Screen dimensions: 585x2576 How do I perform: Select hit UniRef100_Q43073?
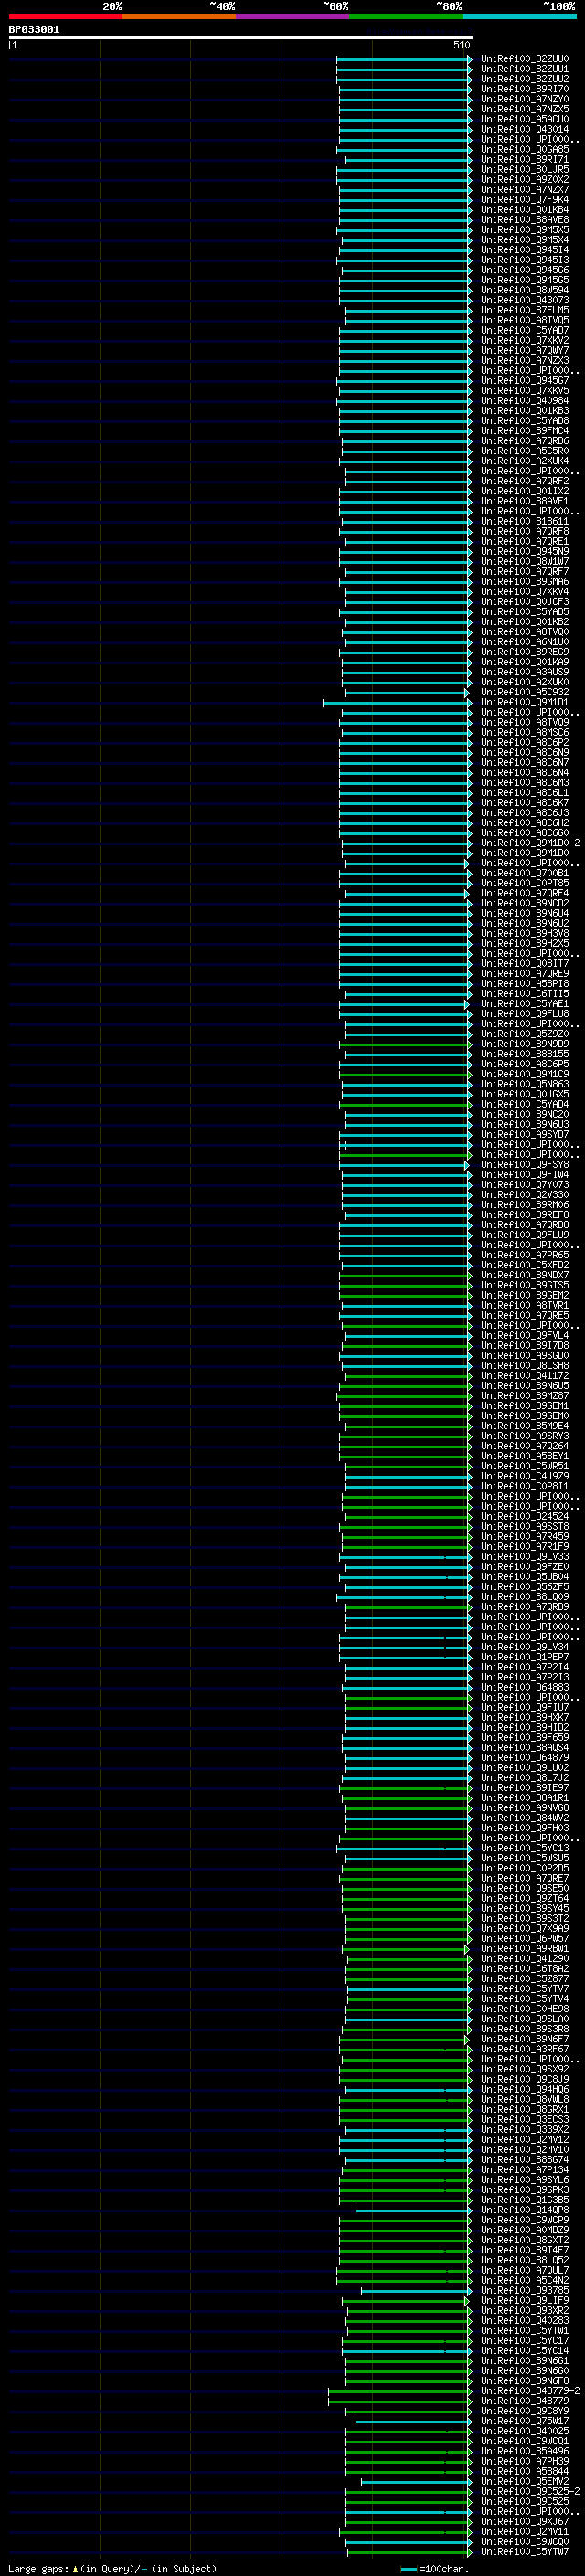tap(524, 300)
